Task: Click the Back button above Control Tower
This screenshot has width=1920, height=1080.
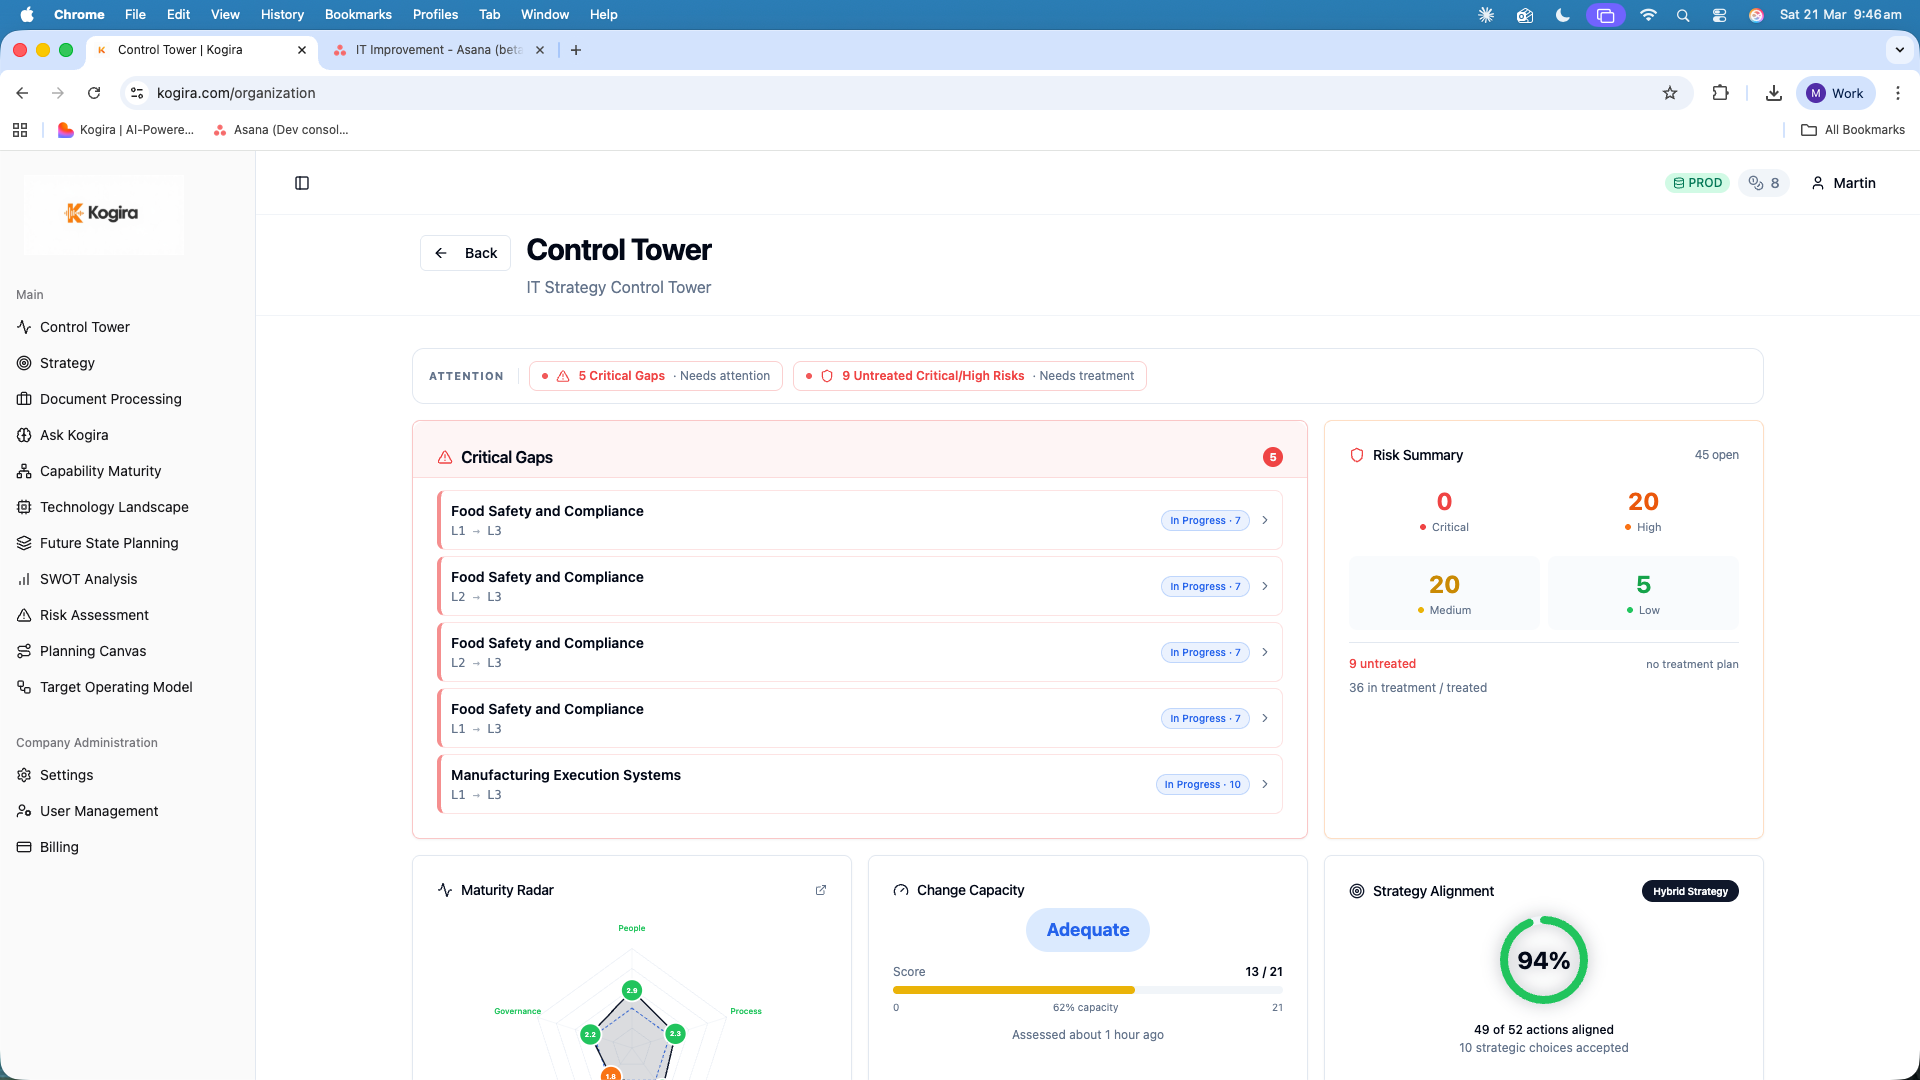Action: (x=464, y=252)
